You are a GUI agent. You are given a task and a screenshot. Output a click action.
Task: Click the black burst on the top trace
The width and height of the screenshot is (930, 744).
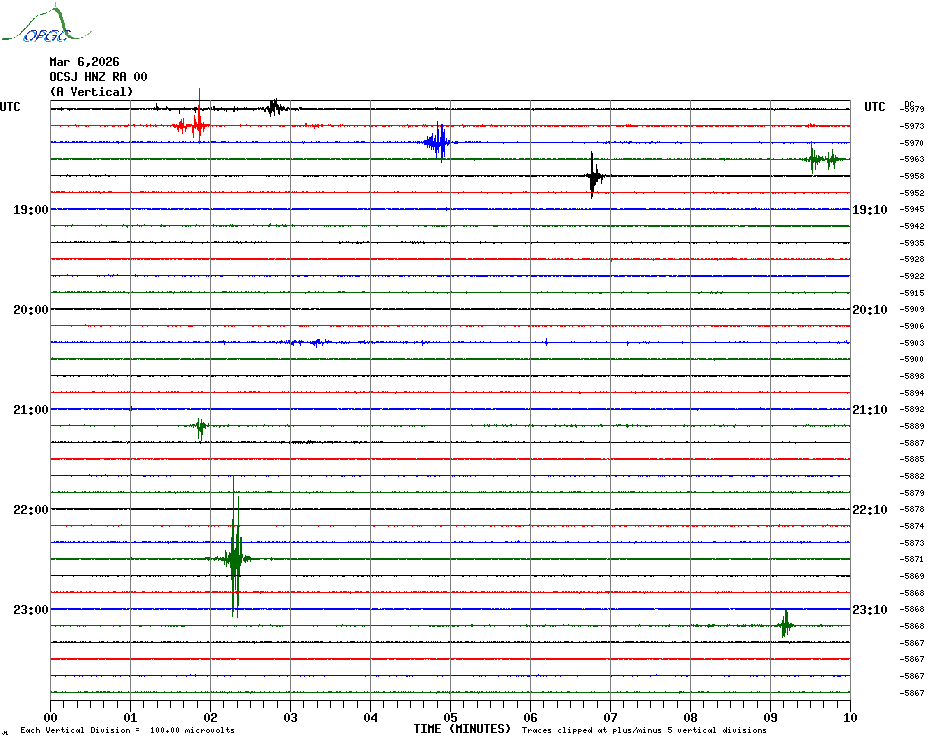pos(274,107)
